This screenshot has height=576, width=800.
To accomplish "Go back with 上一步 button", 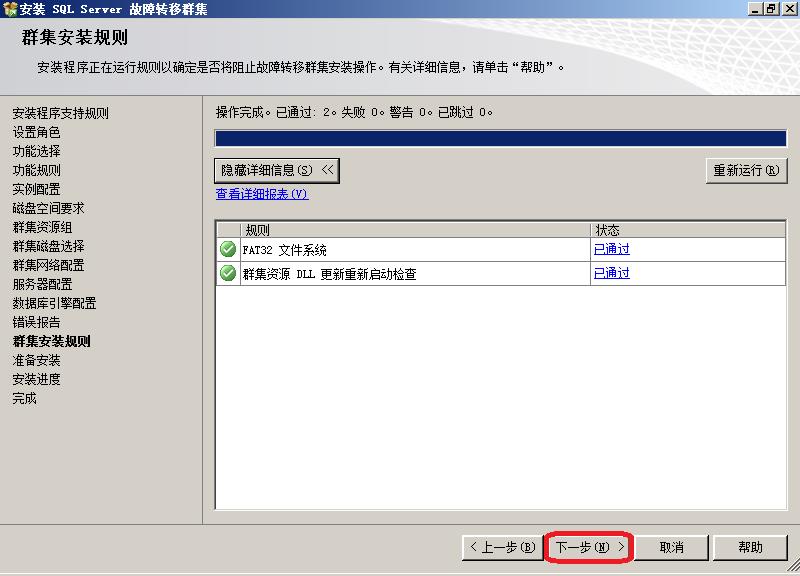I will (x=502, y=547).
